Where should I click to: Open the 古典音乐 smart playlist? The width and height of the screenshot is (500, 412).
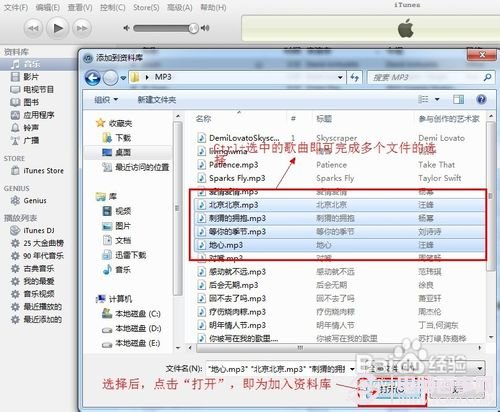38,268
